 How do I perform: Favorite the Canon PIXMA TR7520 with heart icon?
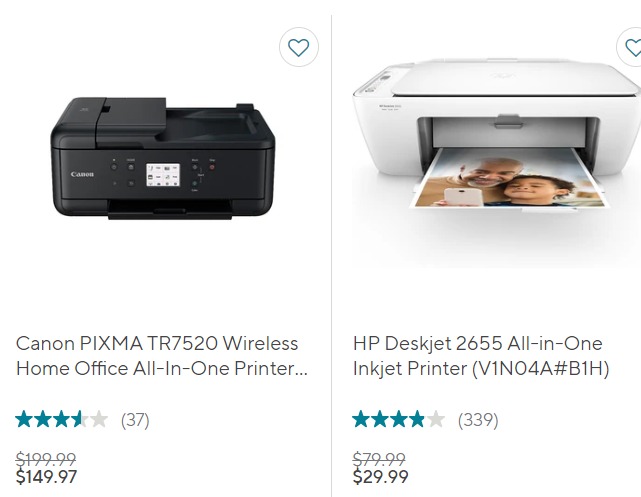coord(298,47)
